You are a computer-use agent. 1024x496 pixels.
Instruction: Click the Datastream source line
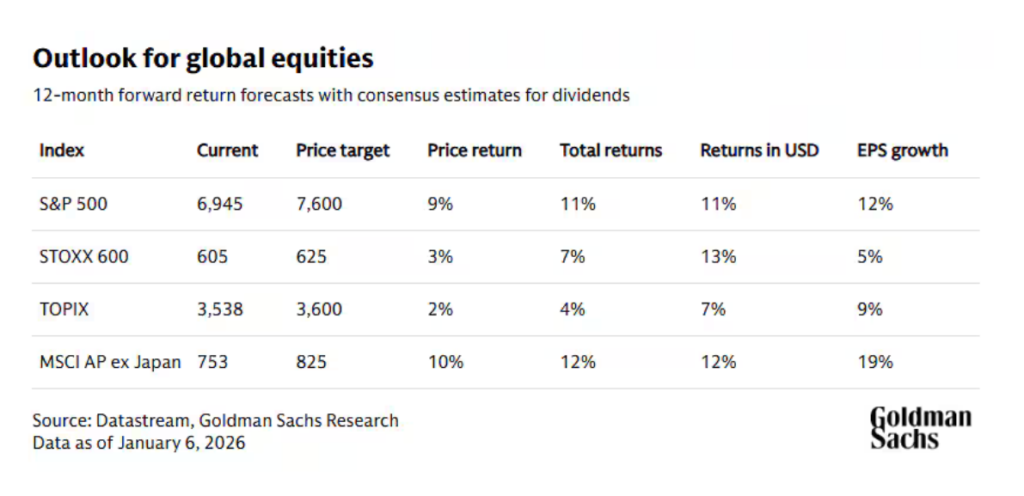pyautogui.click(x=215, y=420)
